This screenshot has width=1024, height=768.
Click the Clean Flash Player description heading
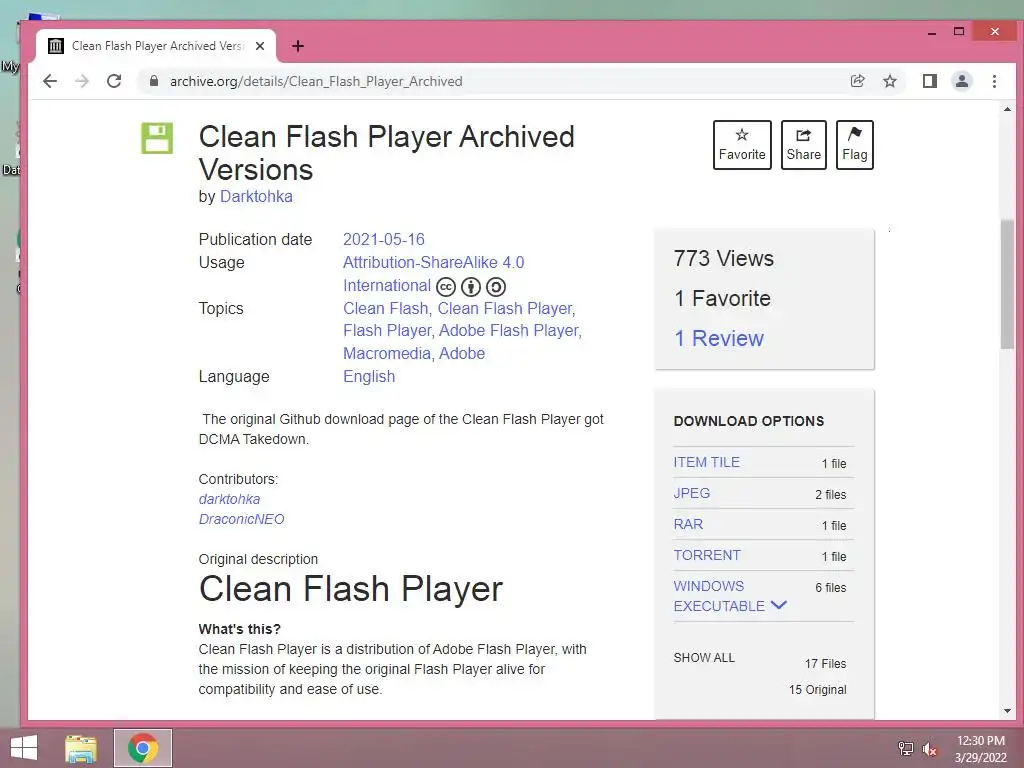pos(351,588)
